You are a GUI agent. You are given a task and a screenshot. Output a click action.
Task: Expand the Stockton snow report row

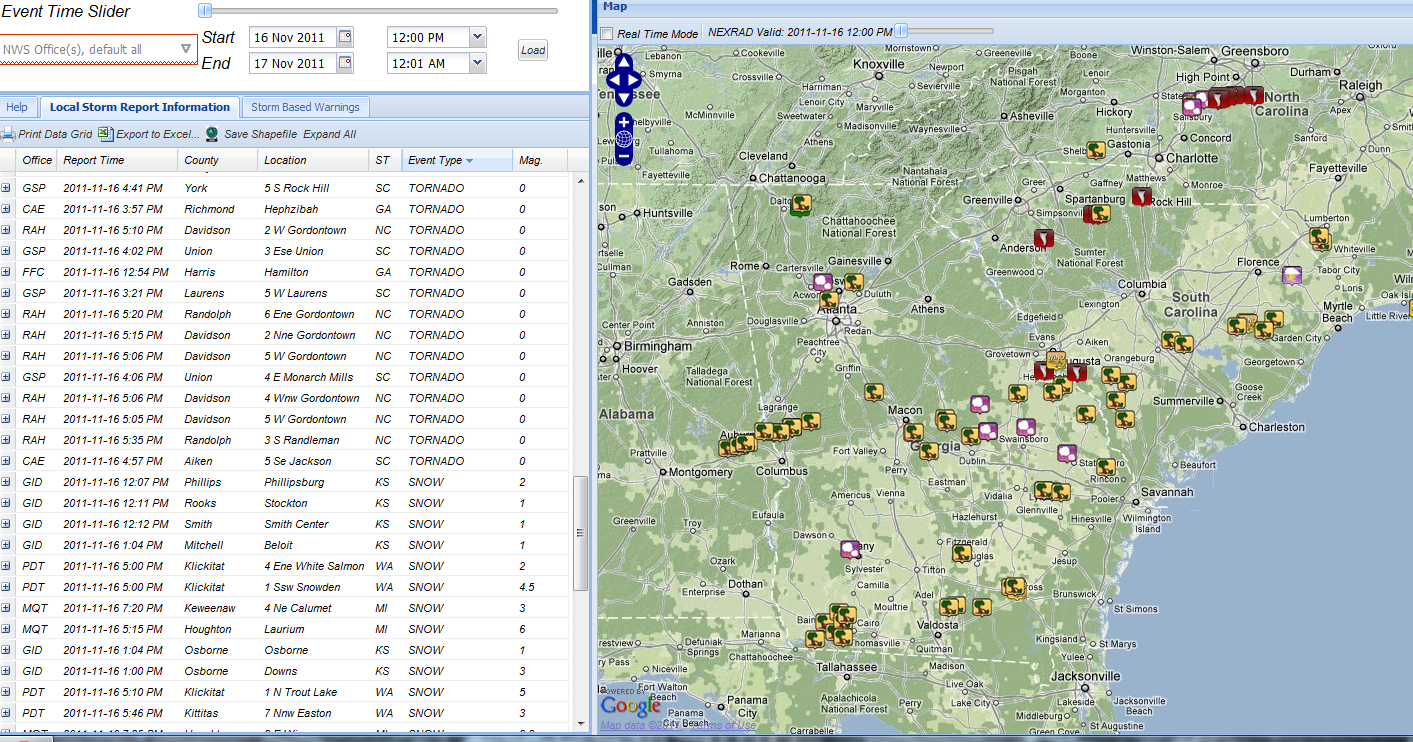(6, 503)
